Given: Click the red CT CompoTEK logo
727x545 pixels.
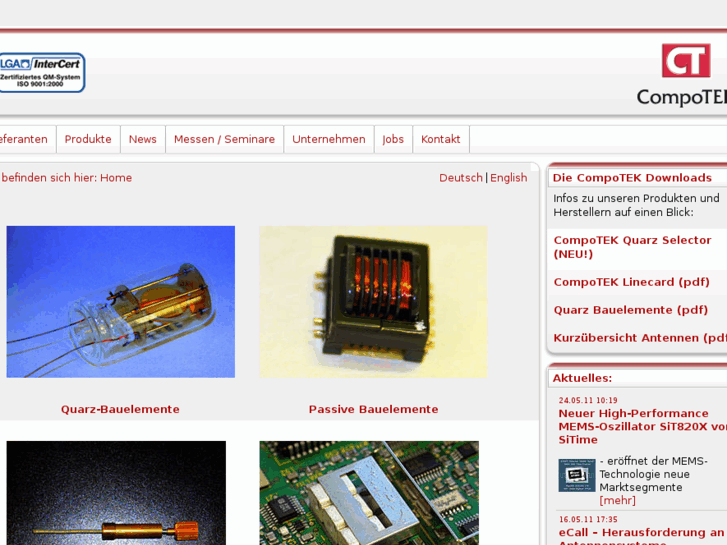Looking at the screenshot, I should 682,75.
